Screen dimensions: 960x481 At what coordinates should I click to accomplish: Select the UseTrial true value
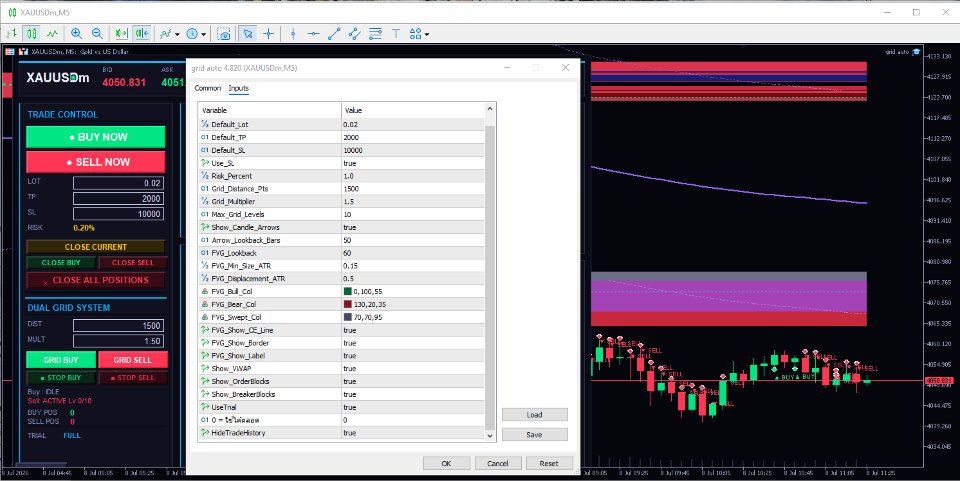[413, 407]
